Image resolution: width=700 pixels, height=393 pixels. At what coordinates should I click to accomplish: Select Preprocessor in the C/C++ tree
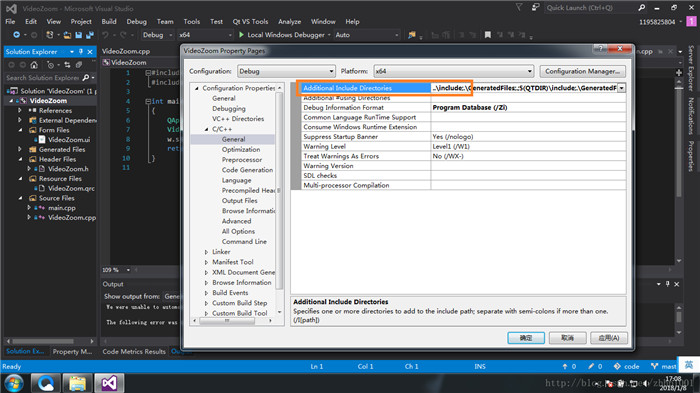(x=242, y=160)
